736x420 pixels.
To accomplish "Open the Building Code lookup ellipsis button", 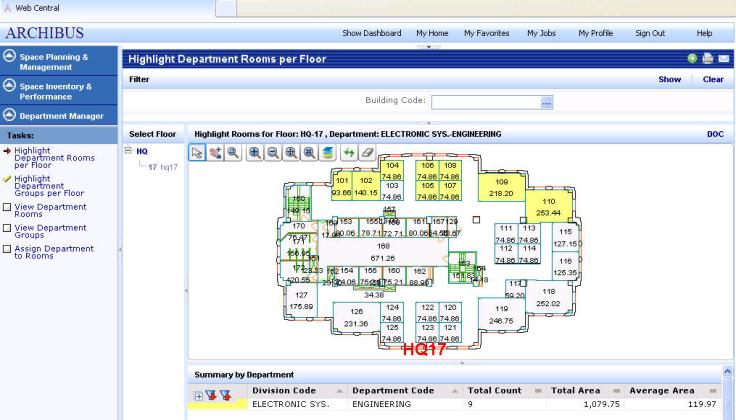I will [547, 103].
